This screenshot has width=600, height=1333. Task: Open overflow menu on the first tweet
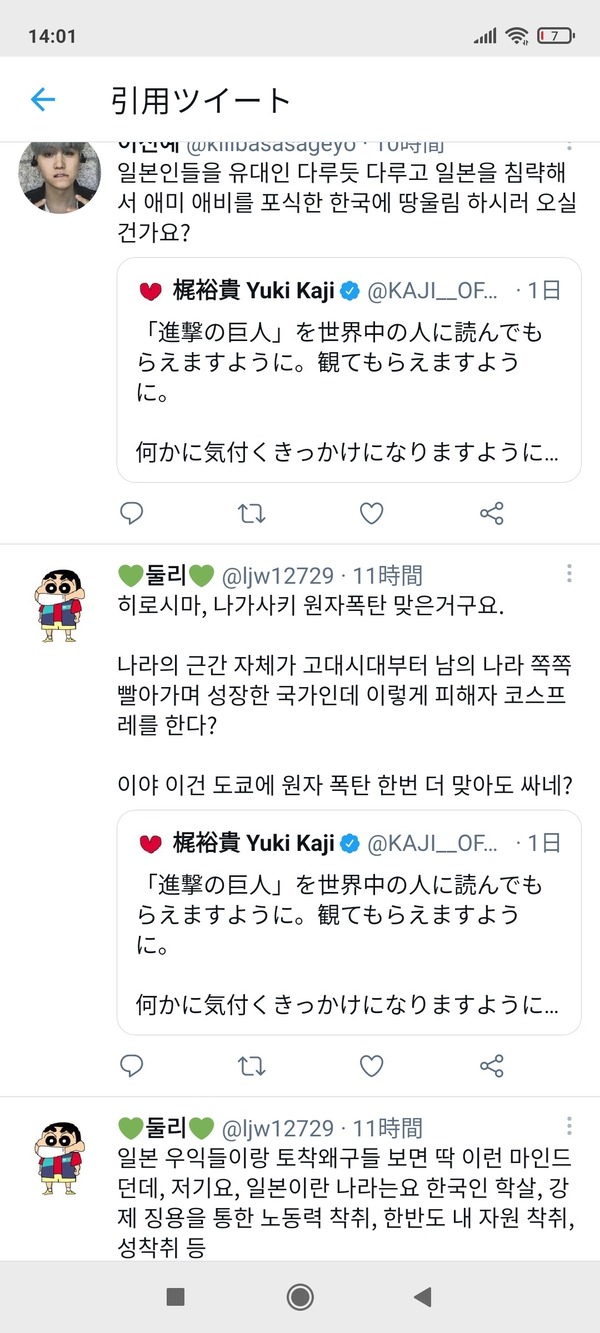click(569, 145)
